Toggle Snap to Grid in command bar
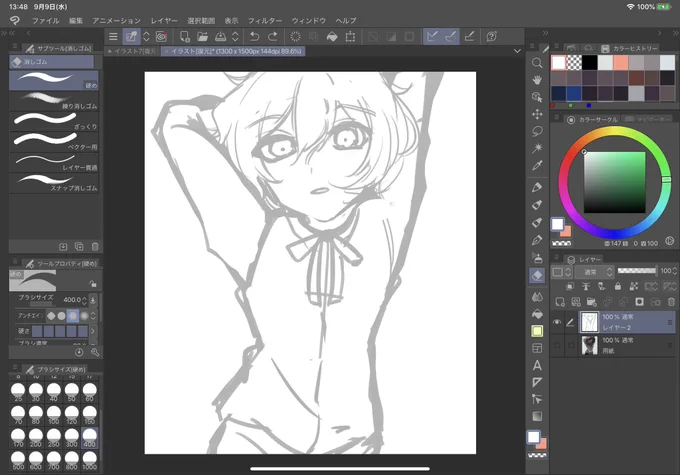The image size is (680, 475). [469, 36]
